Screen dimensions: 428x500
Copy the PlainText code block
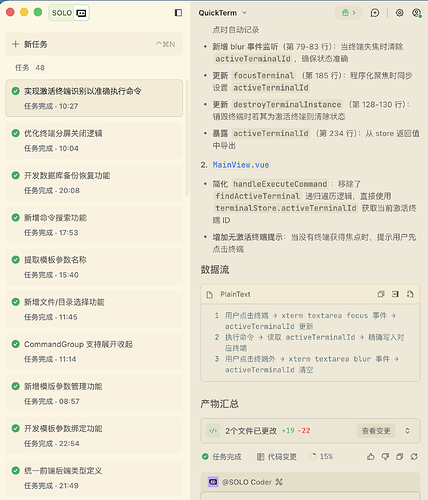pyautogui.click(x=381, y=294)
